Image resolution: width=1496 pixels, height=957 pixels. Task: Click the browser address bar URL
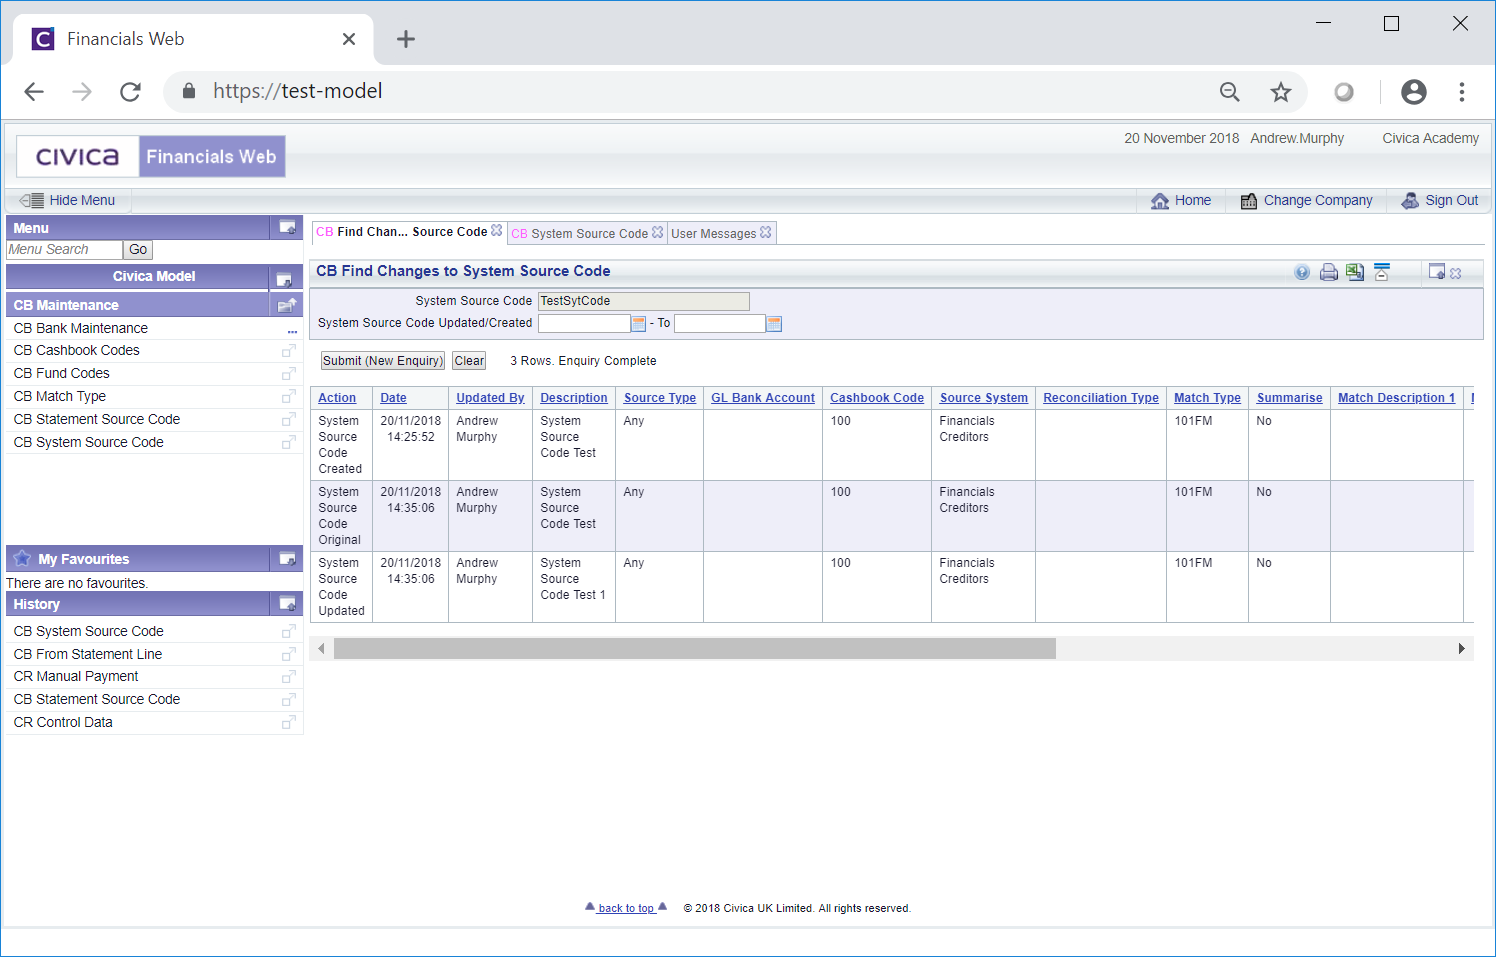pyautogui.click(x=297, y=91)
